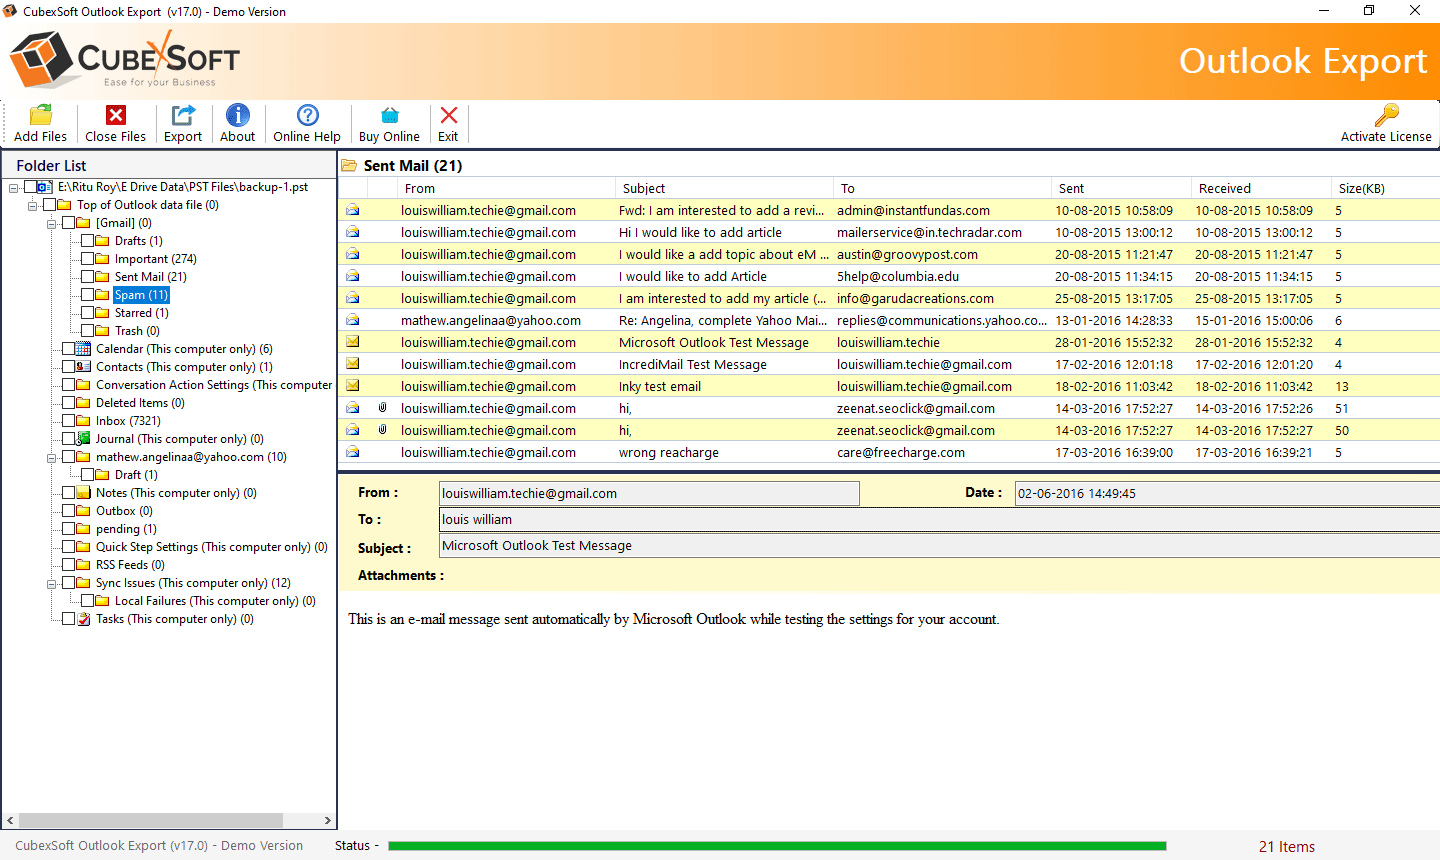
Task: Sort by the To column header
Action: click(x=943, y=188)
